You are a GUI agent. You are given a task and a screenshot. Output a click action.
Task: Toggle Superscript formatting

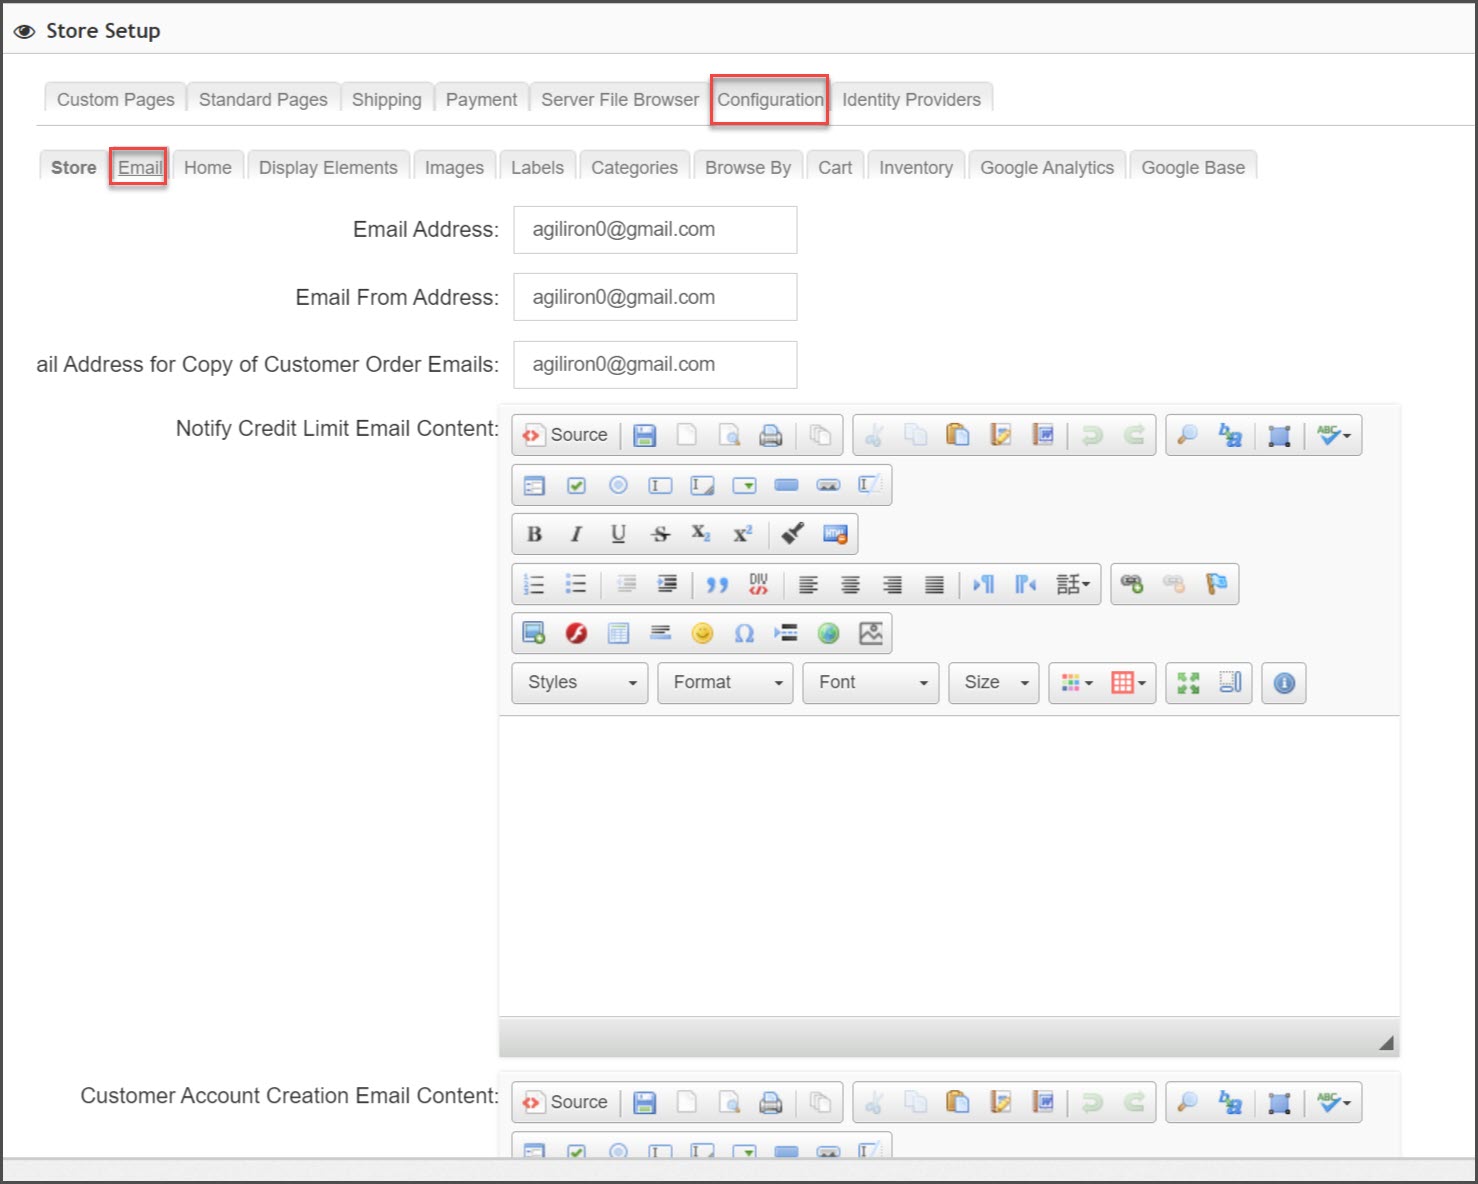(x=742, y=534)
